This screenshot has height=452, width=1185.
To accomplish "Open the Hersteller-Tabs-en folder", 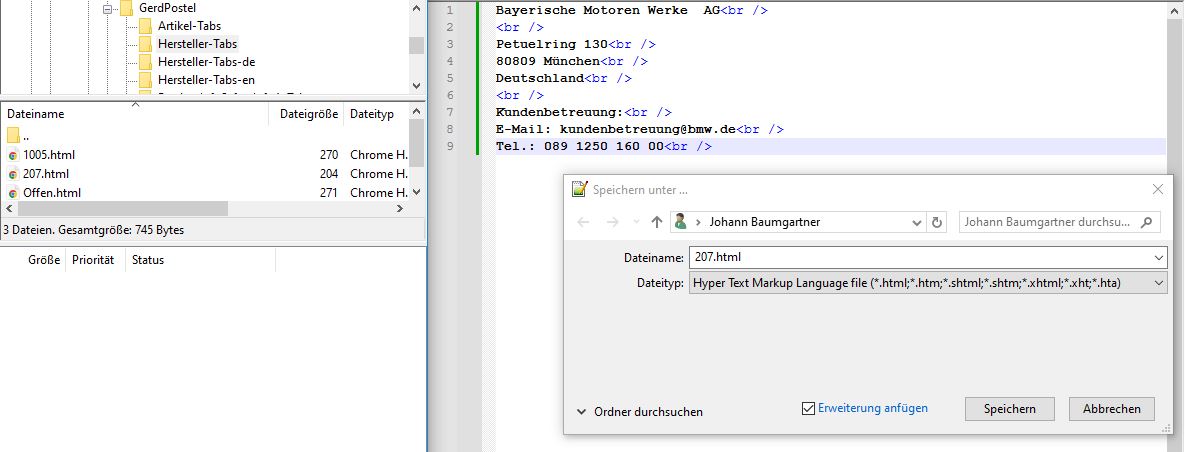I will point(206,80).
